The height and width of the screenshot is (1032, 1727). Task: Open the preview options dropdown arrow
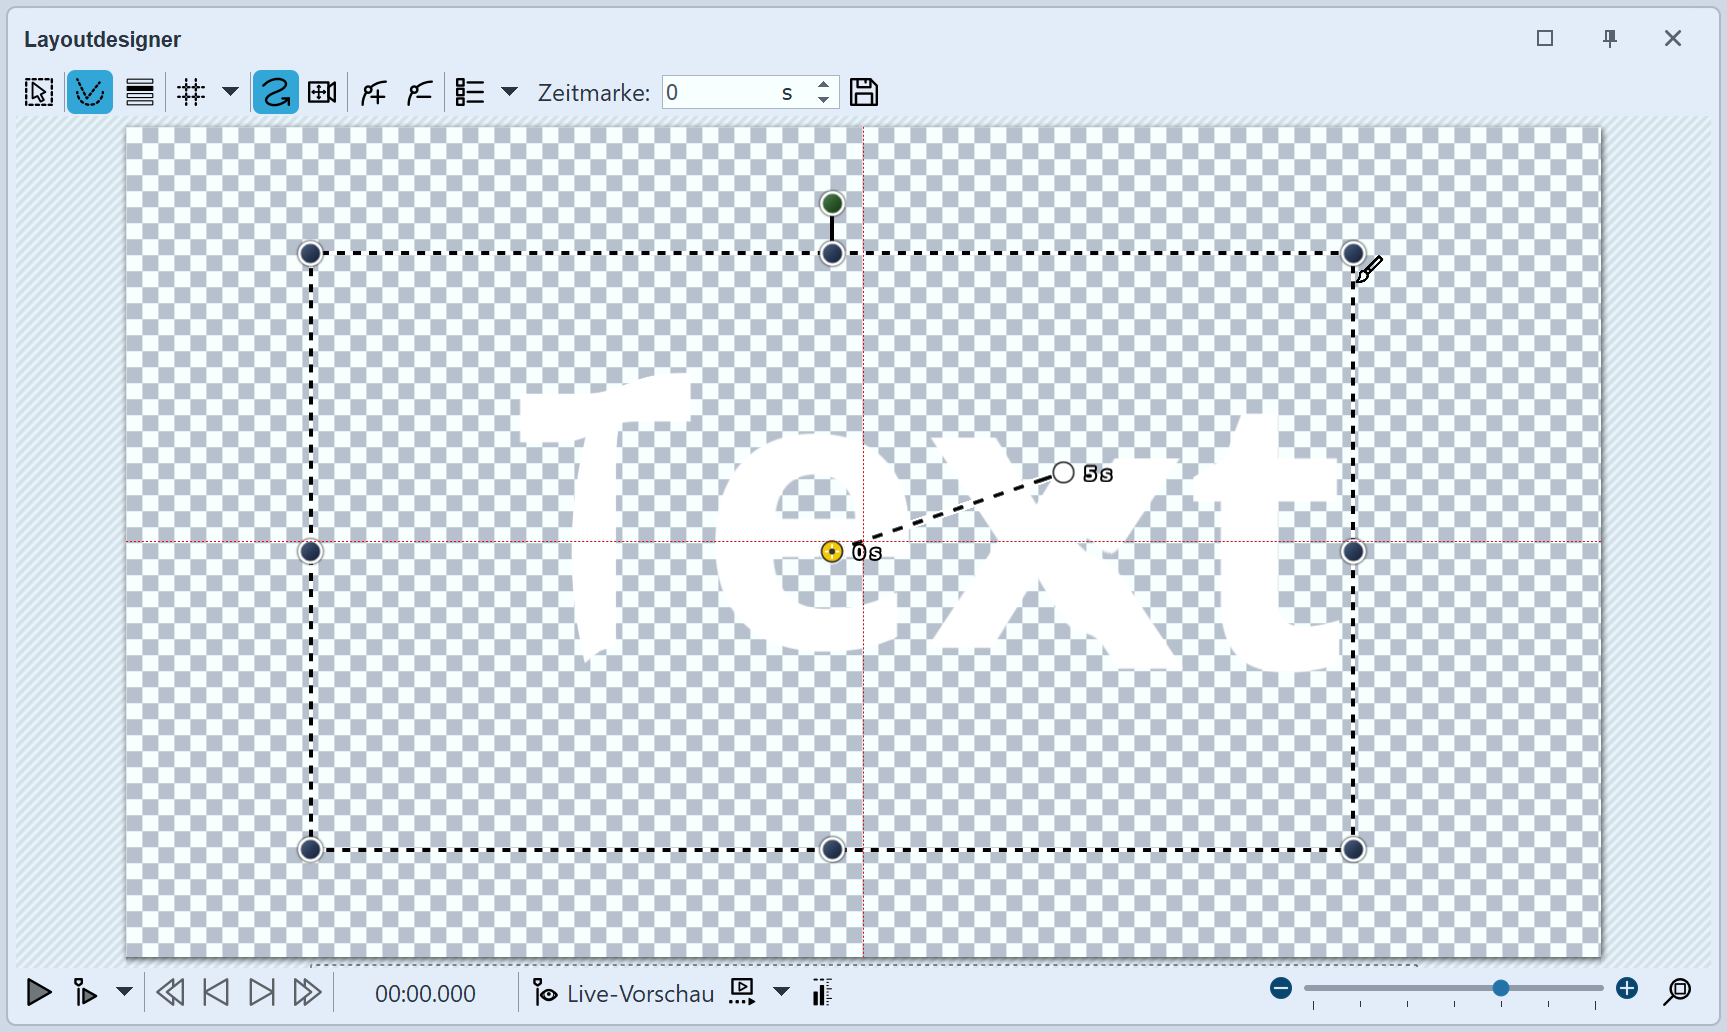click(x=782, y=992)
